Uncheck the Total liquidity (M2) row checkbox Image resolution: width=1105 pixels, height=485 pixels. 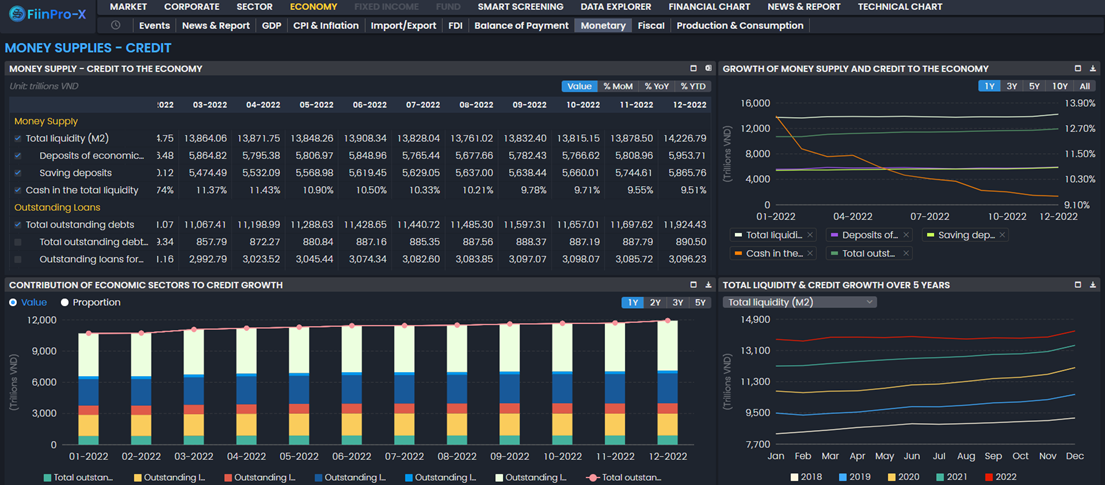[18, 139]
